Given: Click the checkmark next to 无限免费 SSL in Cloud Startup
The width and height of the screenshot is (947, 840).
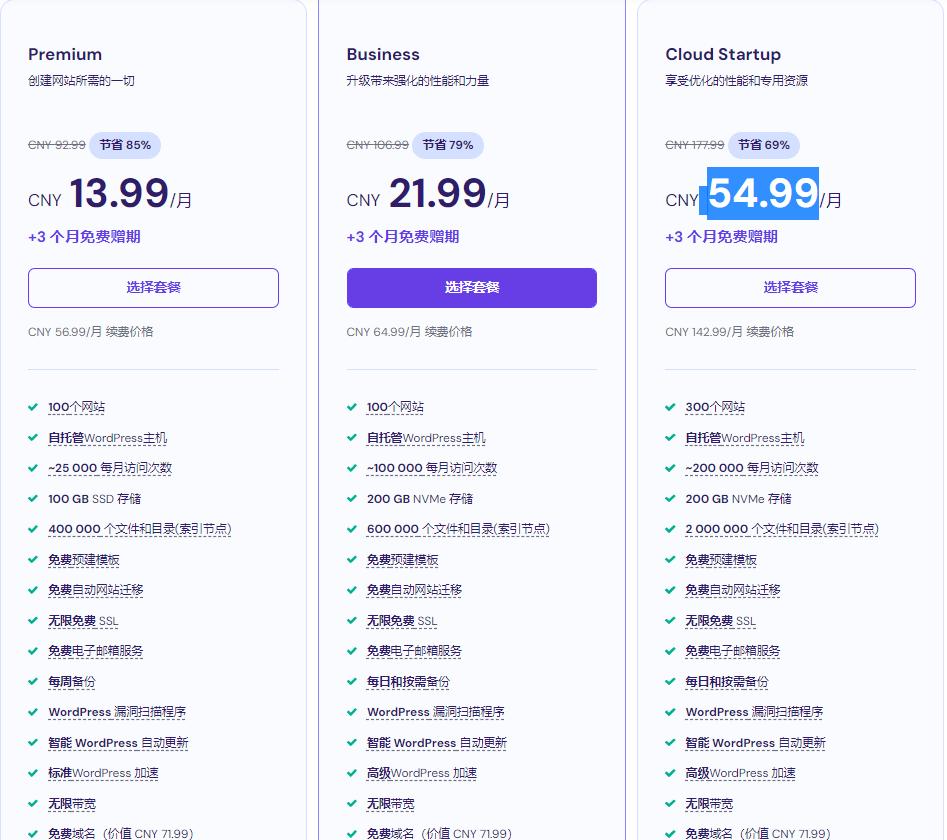Looking at the screenshot, I should [x=672, y=620].
